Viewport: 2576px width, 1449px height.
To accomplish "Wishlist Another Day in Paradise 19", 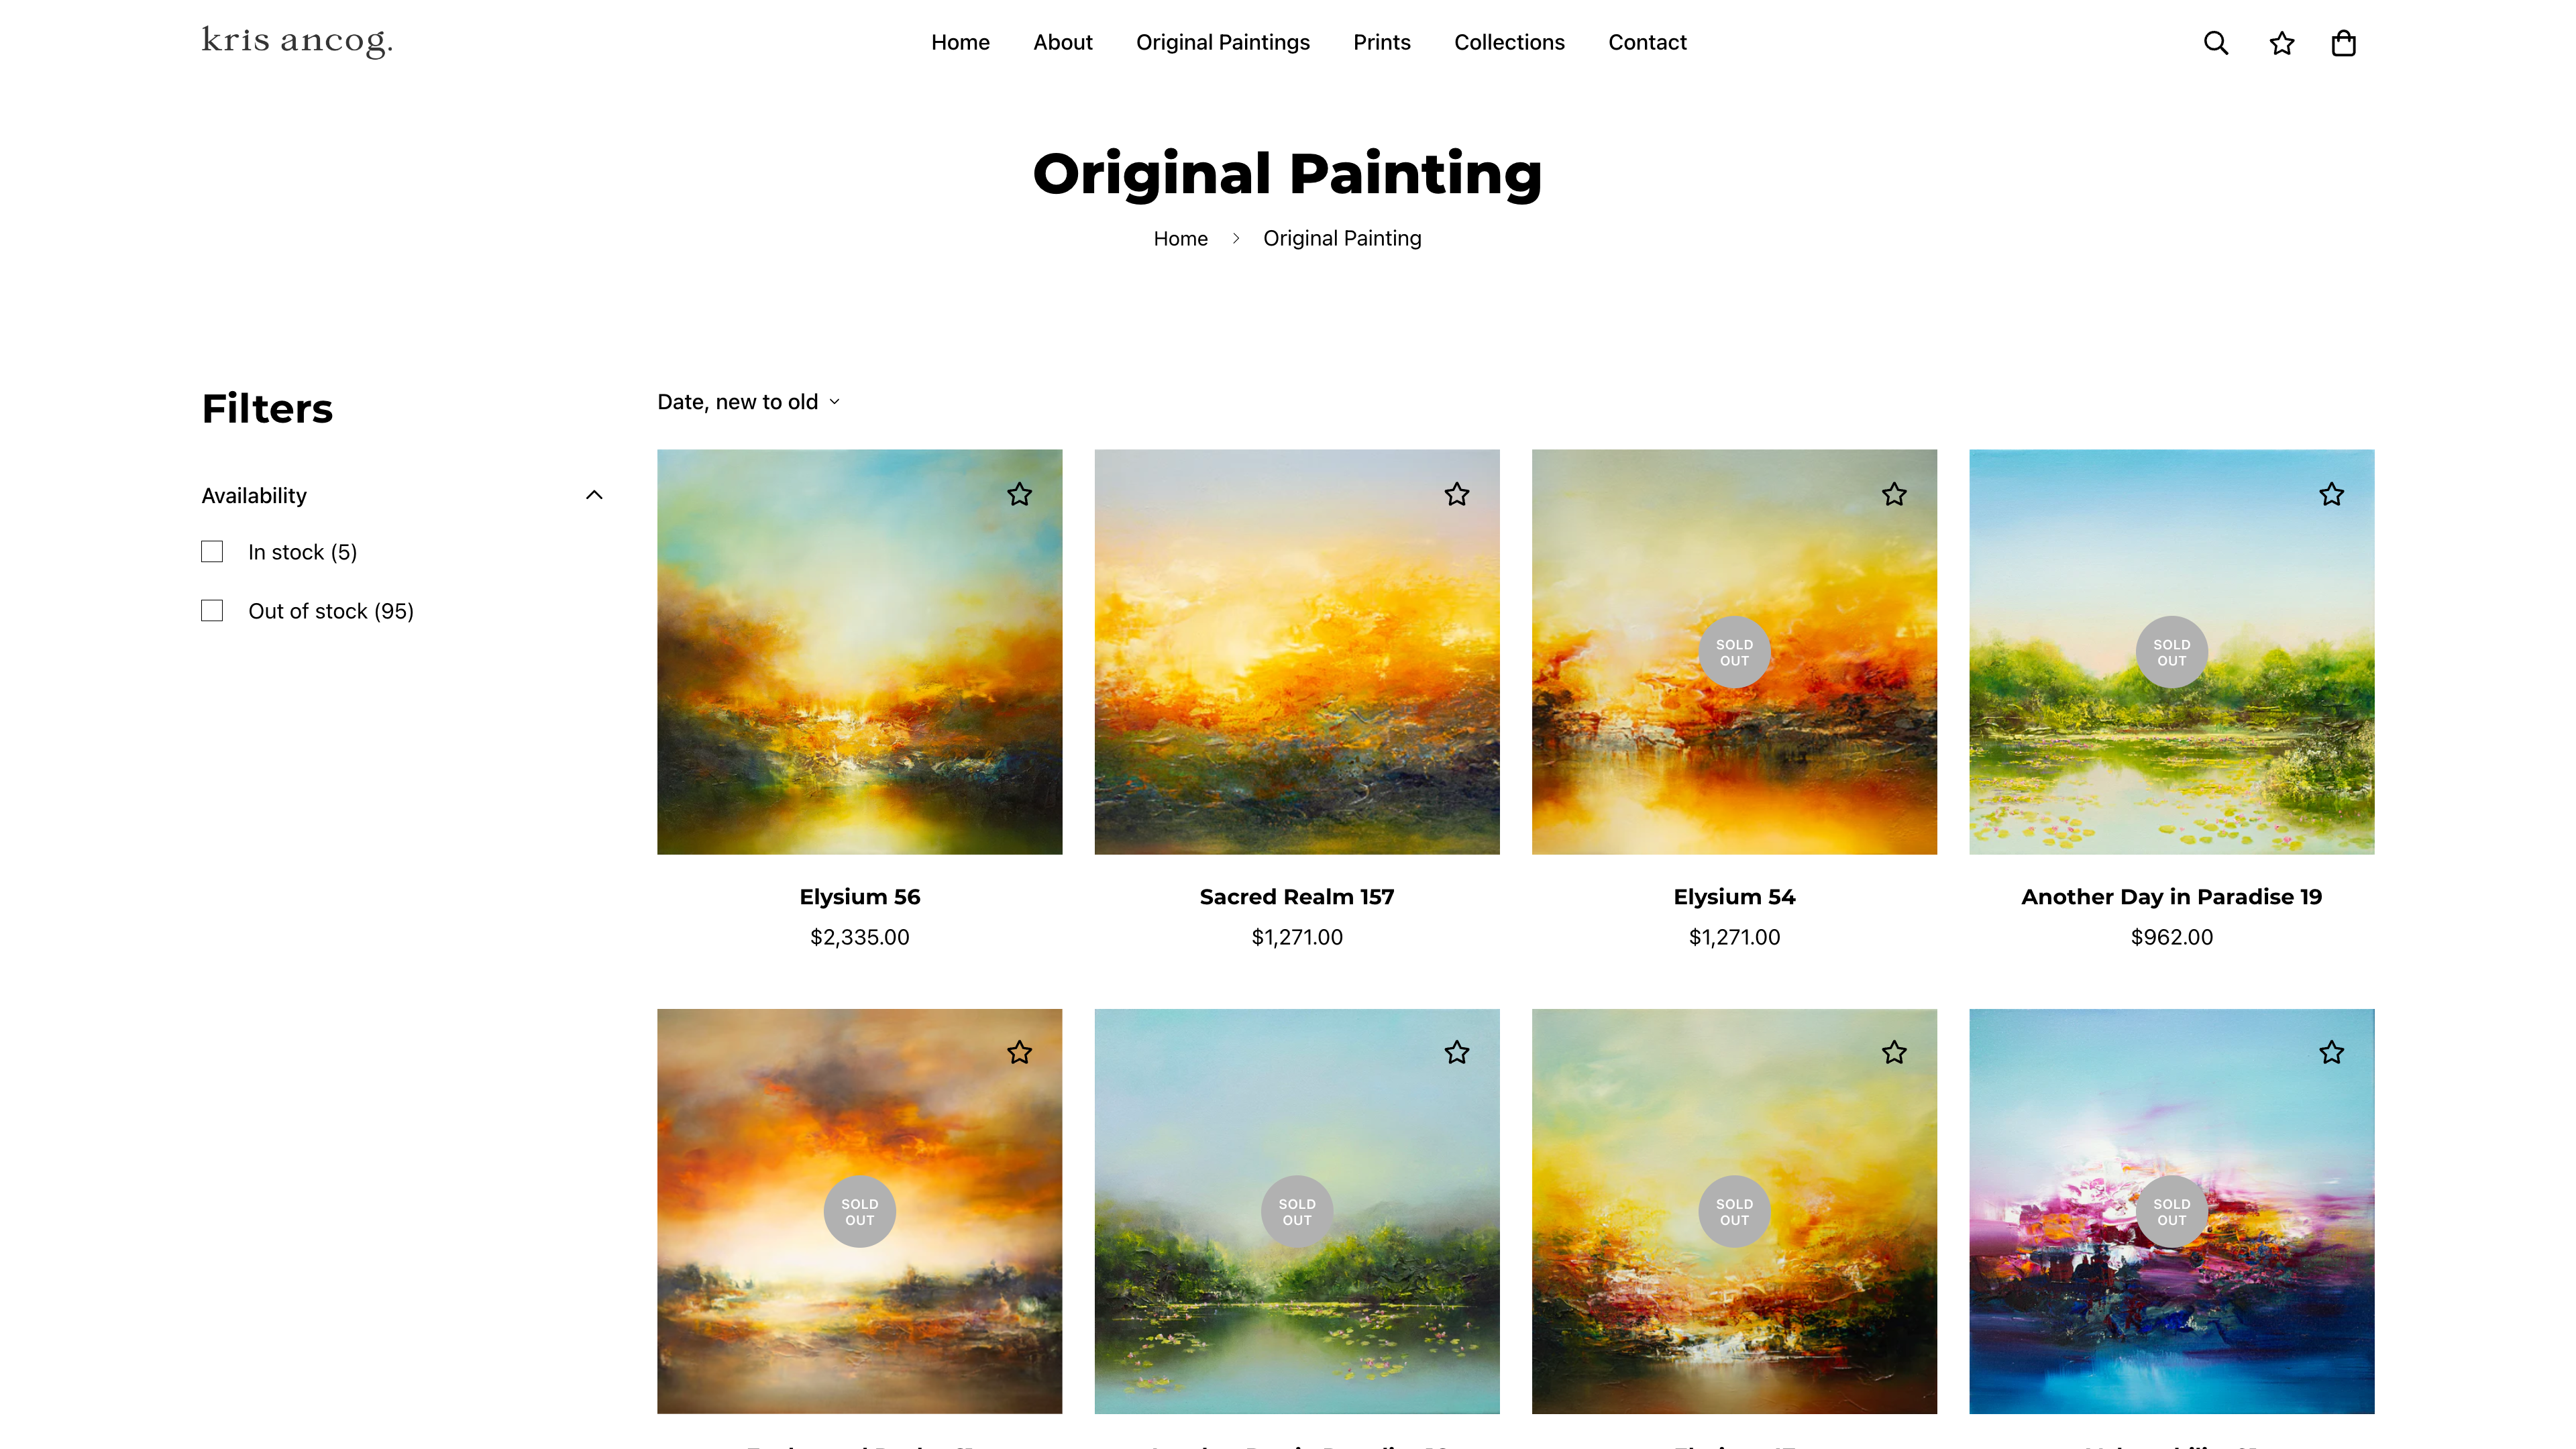I will [2331, 494].
